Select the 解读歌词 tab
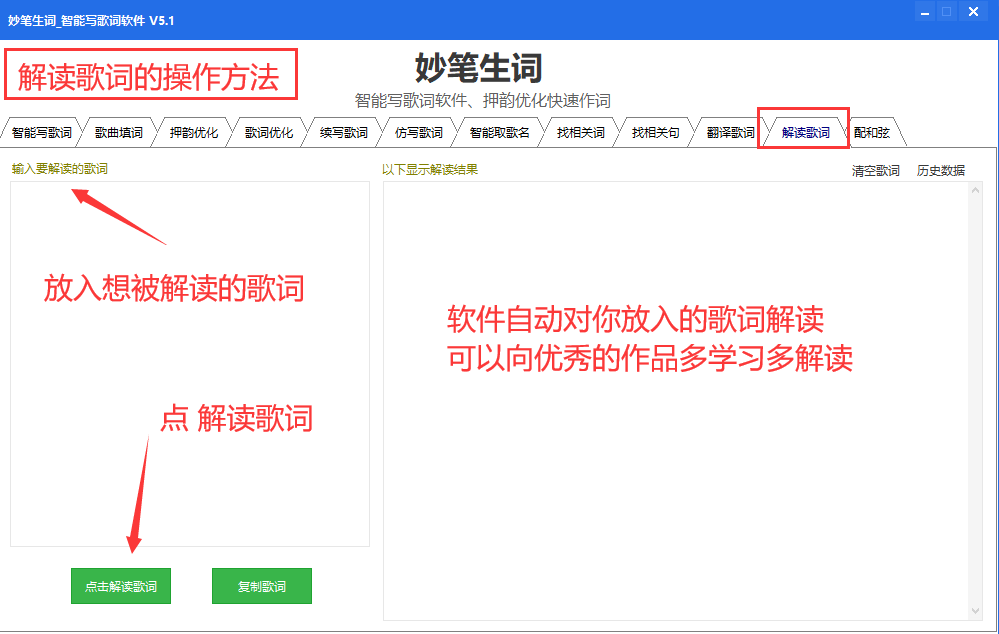This screenshot has width=999, height=634. point(806,133)
